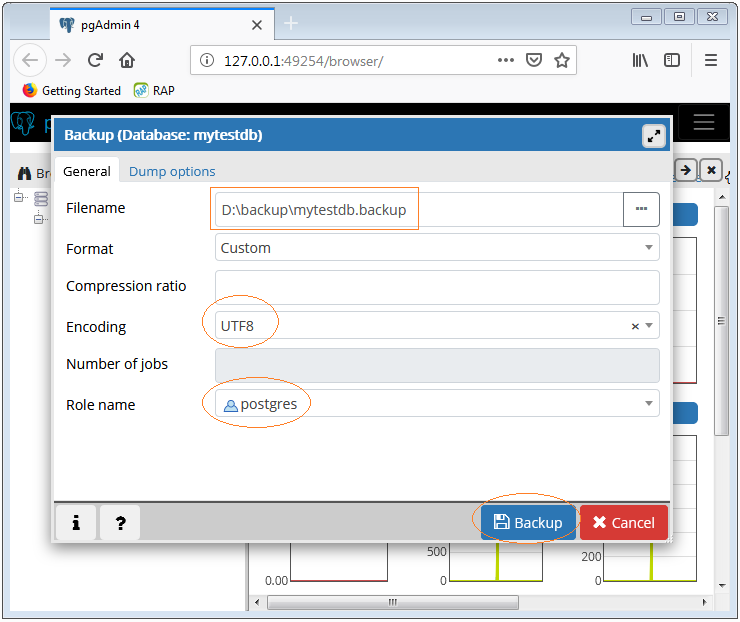Open the Firefox hamburger menu
The height and width of the screenshot is (622, 740).
point(711,60)
